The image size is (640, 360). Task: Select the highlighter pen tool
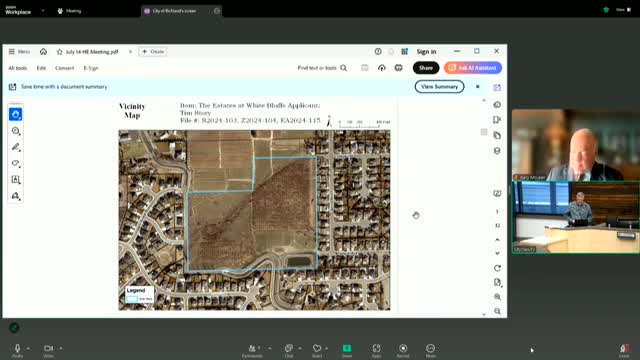click(16, 147)
